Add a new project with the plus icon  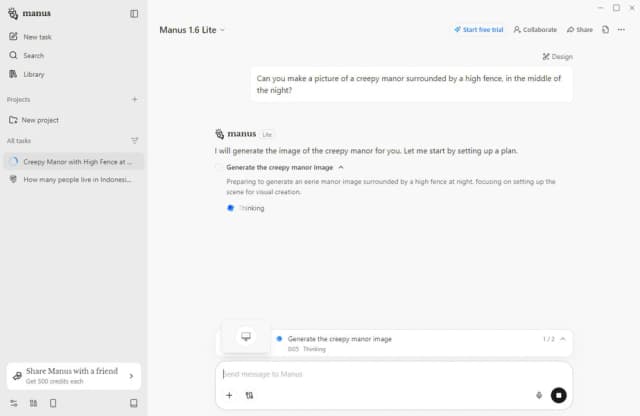[x=135, y=99]
